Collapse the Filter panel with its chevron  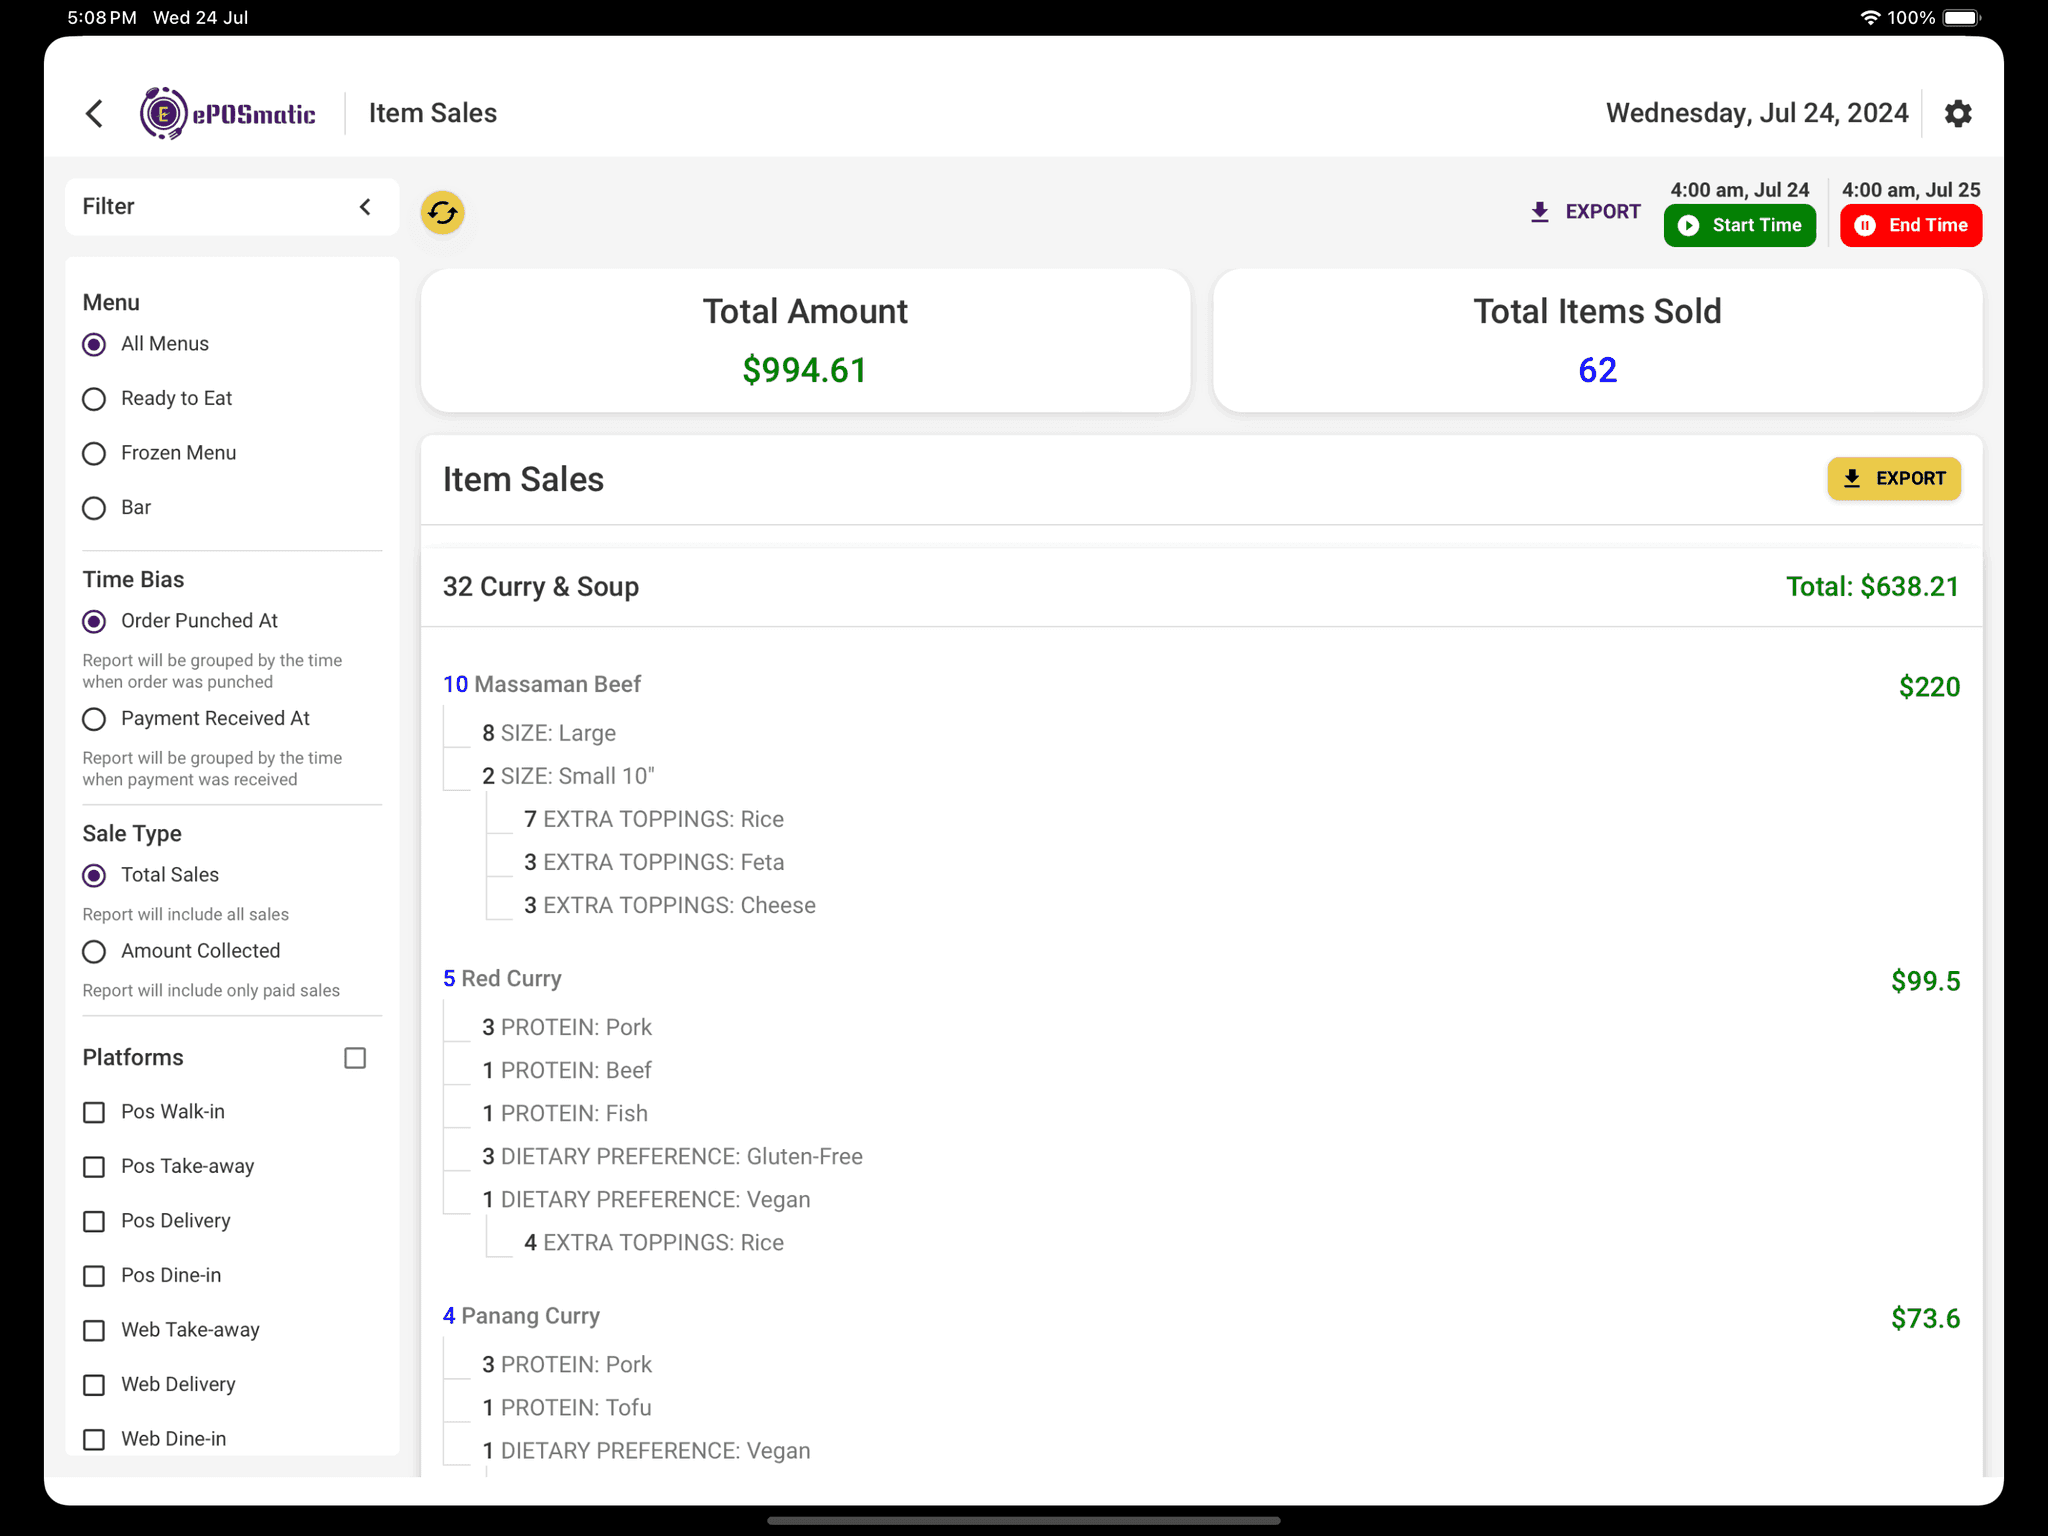[x=365, y=206]
